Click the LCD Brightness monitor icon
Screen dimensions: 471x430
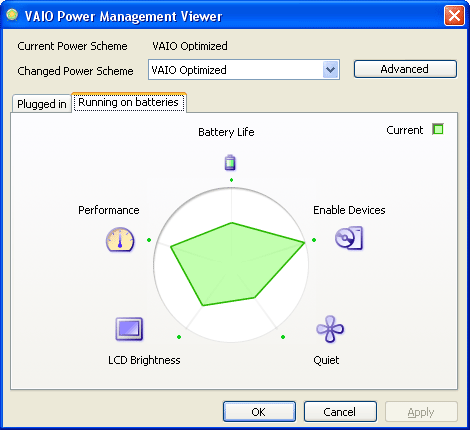[x=129, y=329]
